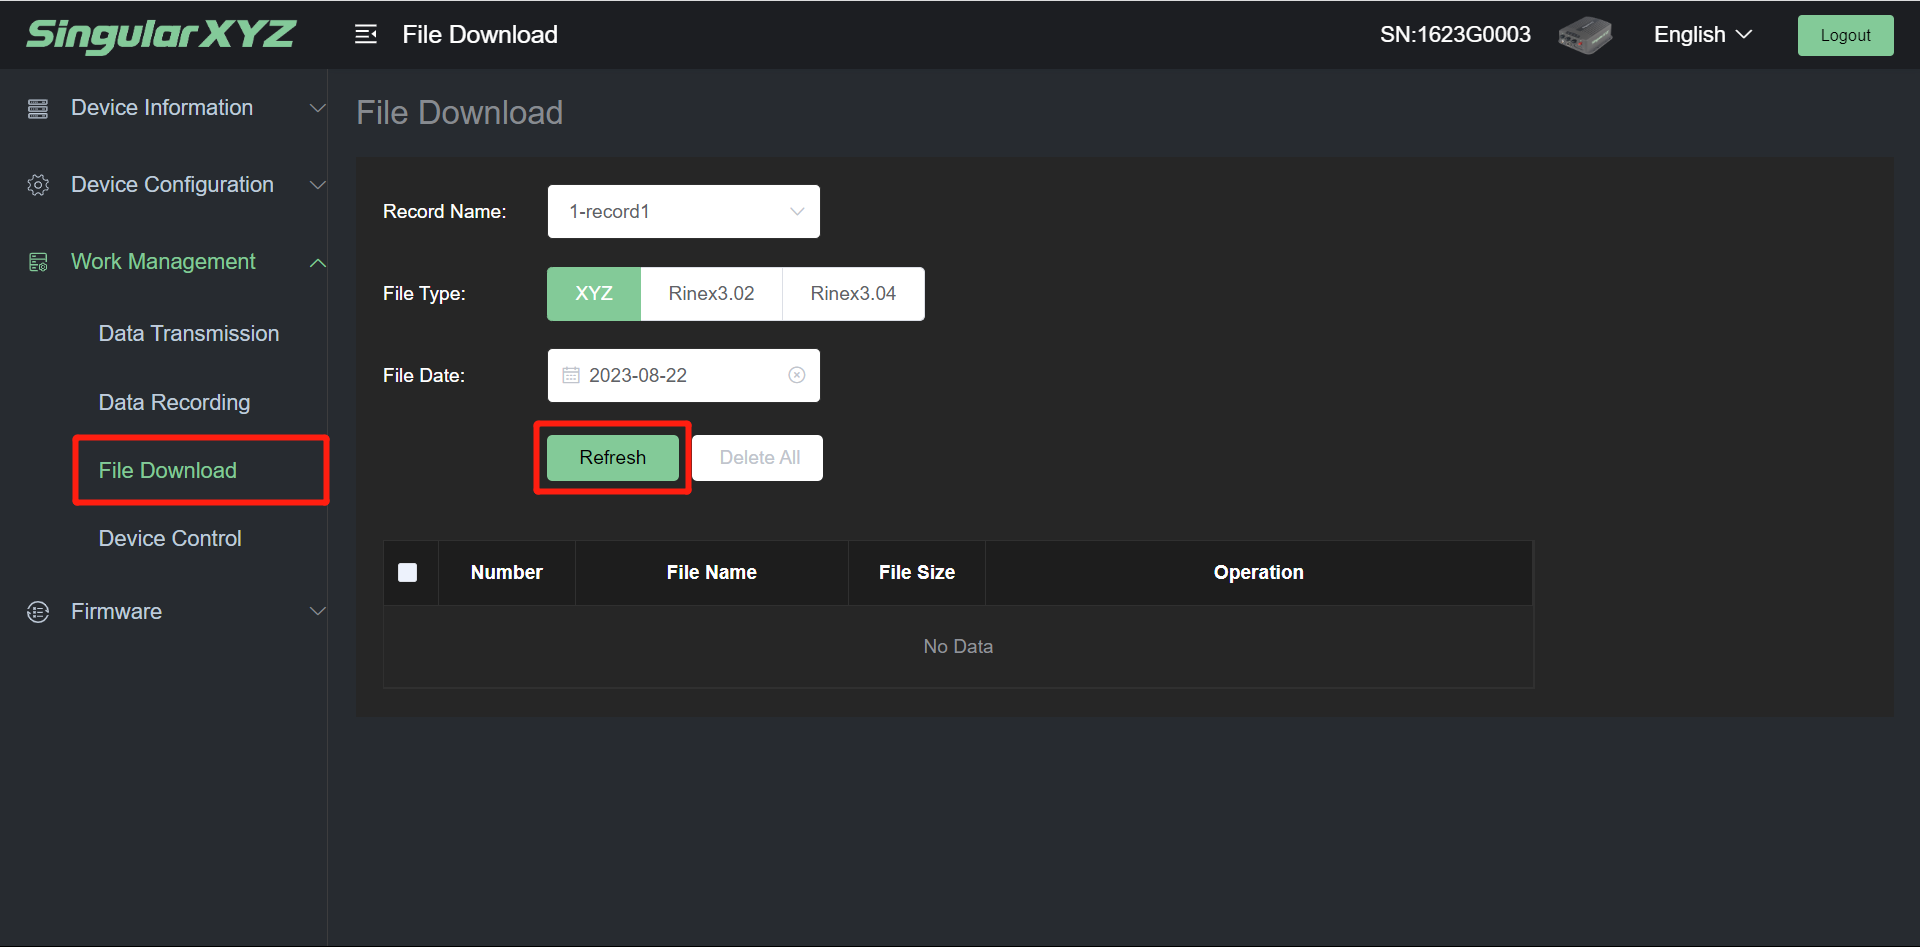
Task: Click the Firmware globe icon
Action: pyautogui.click(x=38, y=612)
